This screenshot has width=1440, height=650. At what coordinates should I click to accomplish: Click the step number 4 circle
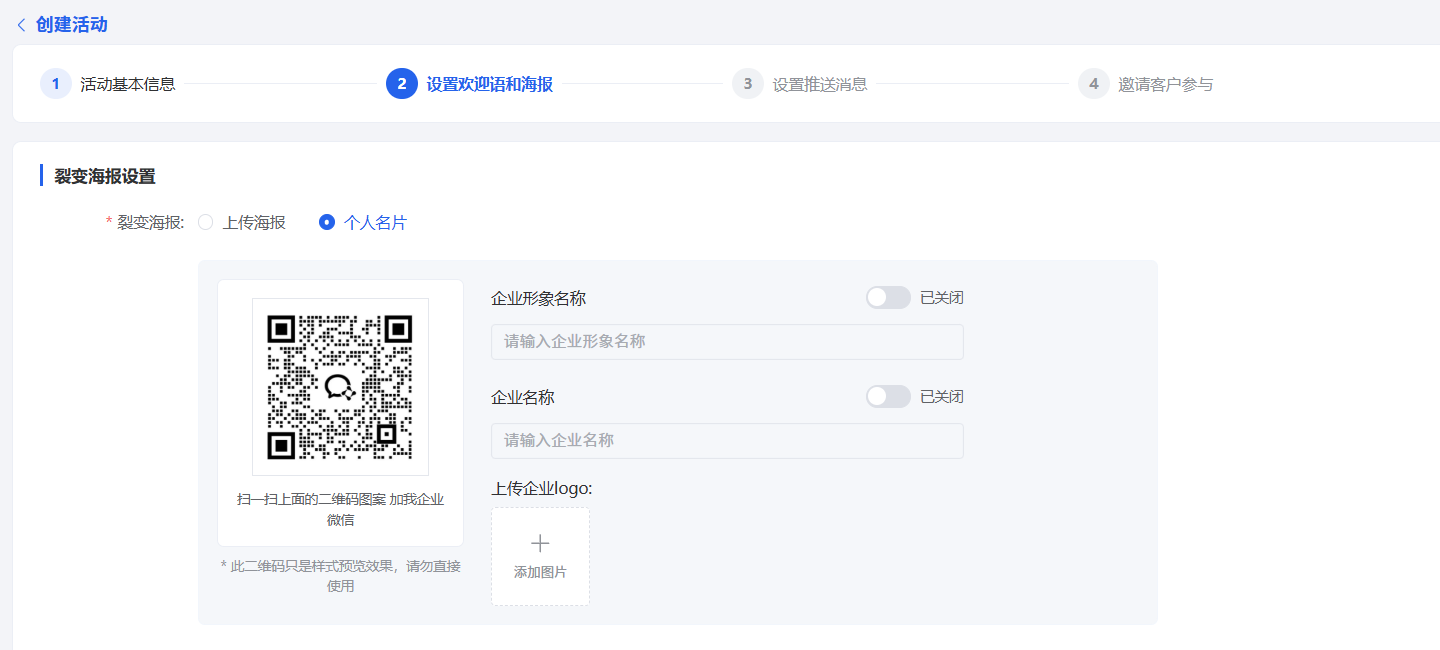(x=1094, y=84)
